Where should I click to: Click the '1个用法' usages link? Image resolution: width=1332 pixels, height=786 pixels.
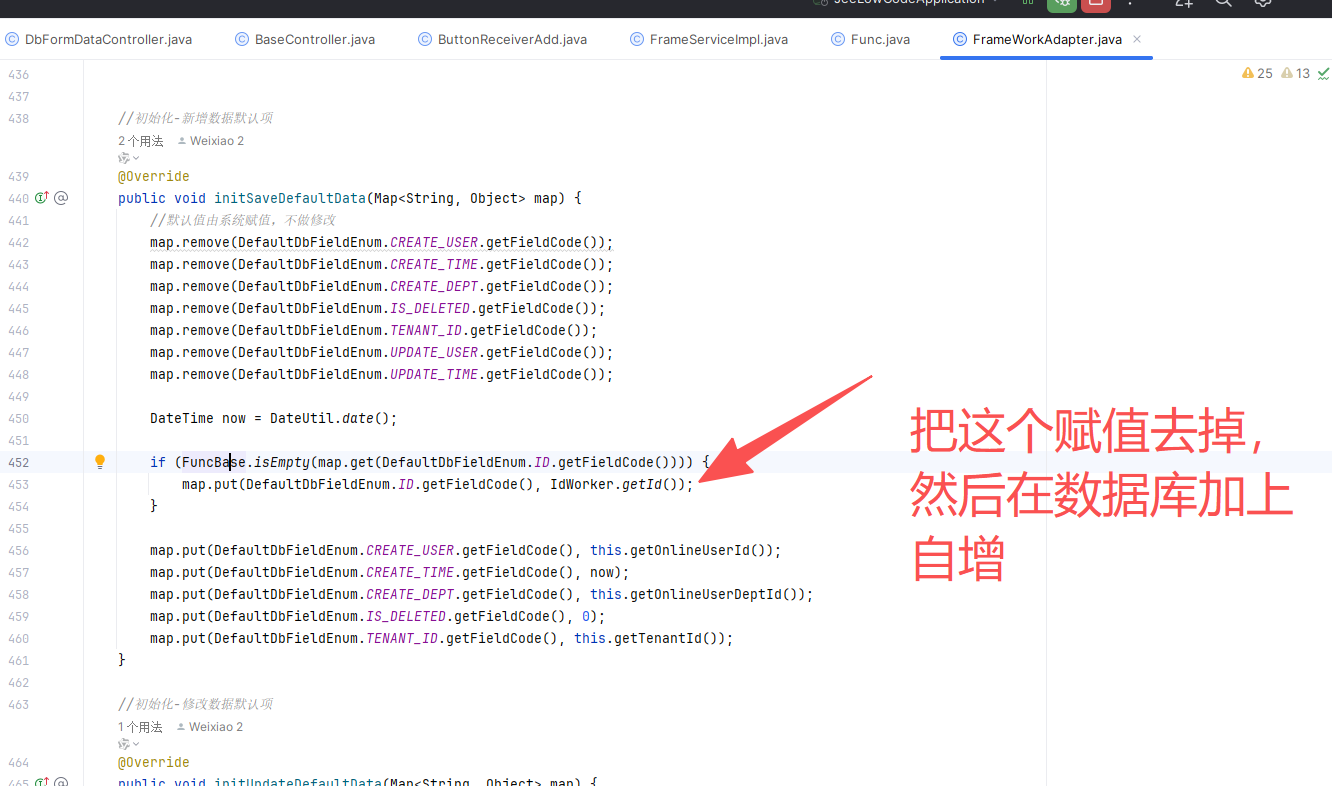point(140,727)
